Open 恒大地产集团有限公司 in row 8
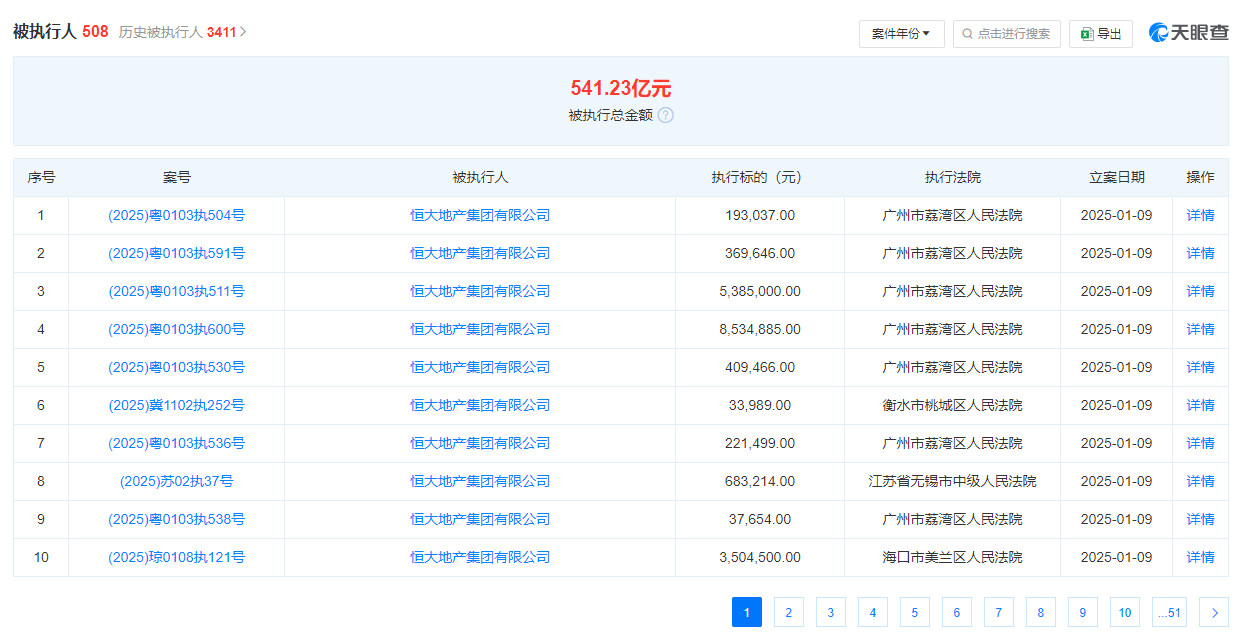1238x641 pixels. pyautogui.click(x=480, y=481)
